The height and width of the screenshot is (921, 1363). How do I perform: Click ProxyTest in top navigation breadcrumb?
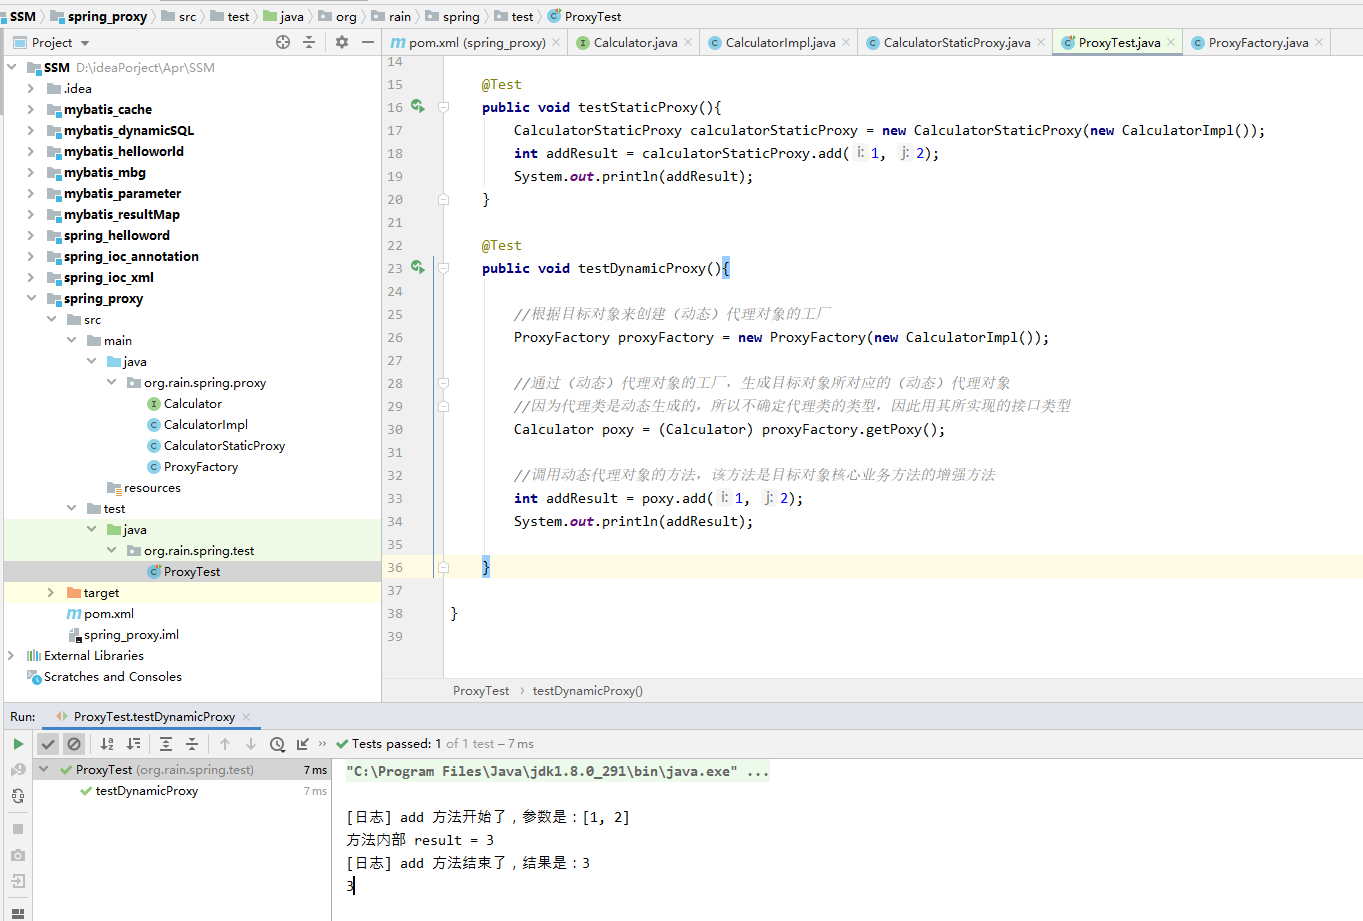pos(584,16)
